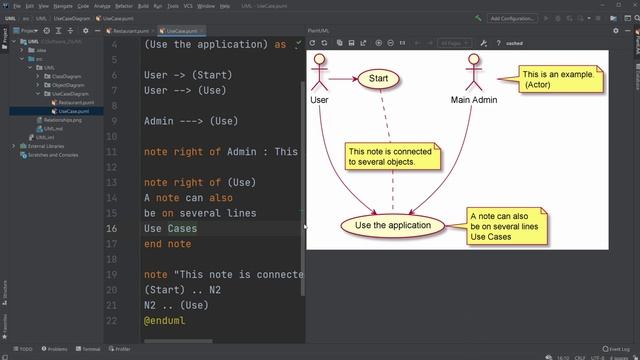Click Add Configuration button

(x=512, y=18)
